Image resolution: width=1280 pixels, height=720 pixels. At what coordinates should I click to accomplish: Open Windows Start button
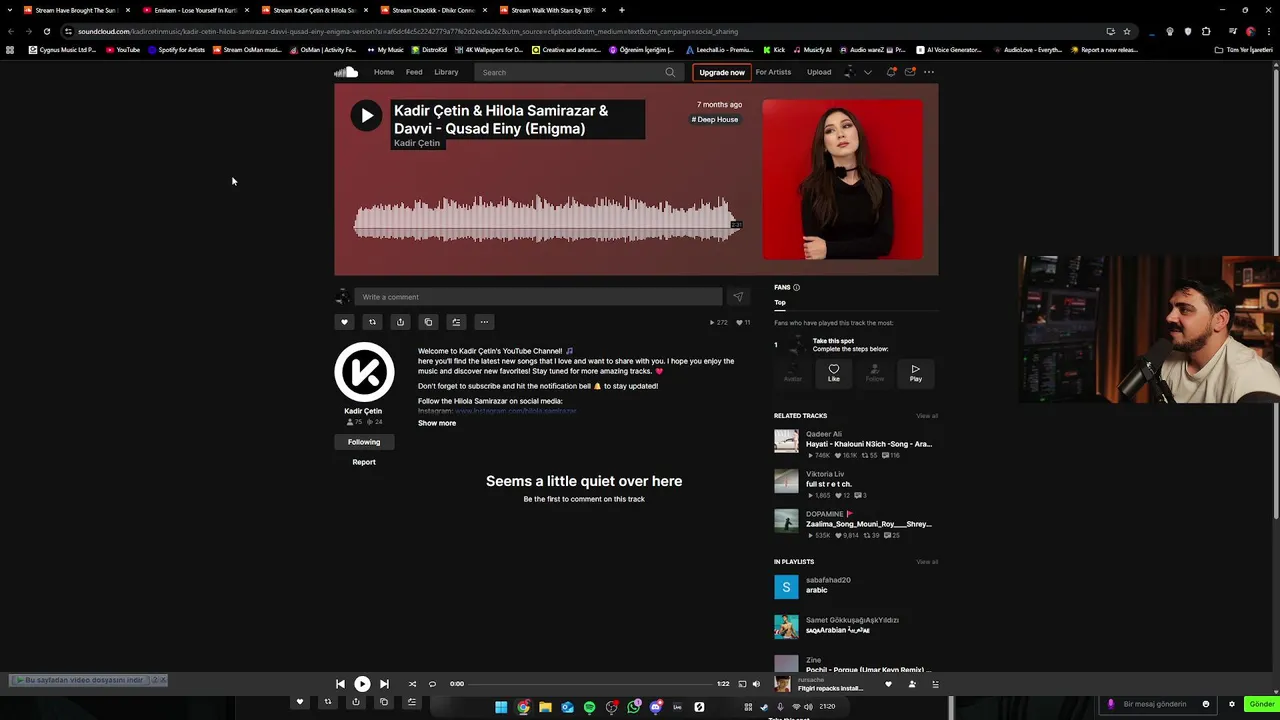point(501,707)
